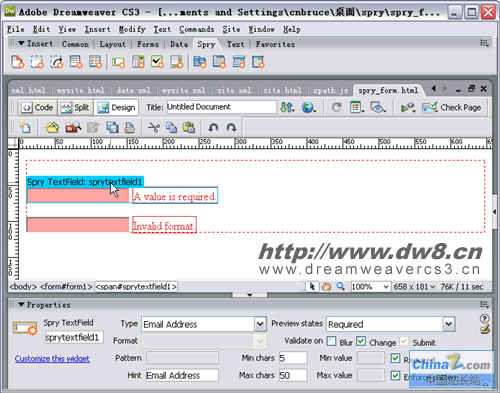500x393 pixels.
Task: Open the Commands menu
Action: click(x=197, y=29)
